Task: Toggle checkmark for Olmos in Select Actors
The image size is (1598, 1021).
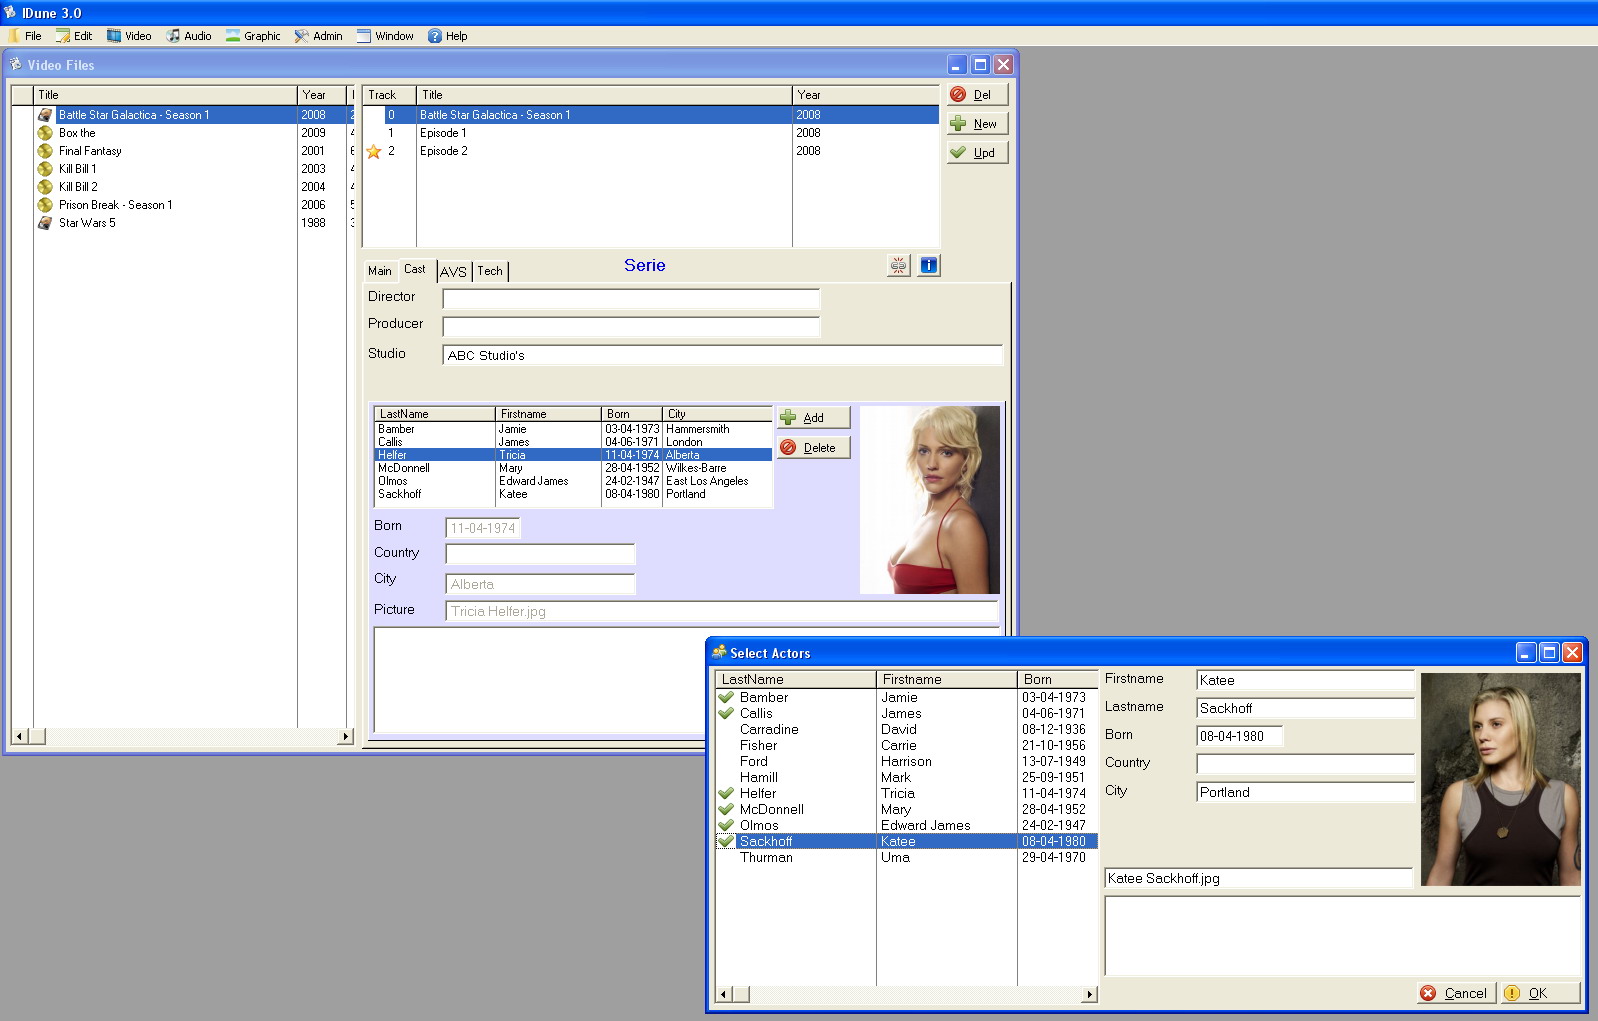Action: click(x=726, y=825)
